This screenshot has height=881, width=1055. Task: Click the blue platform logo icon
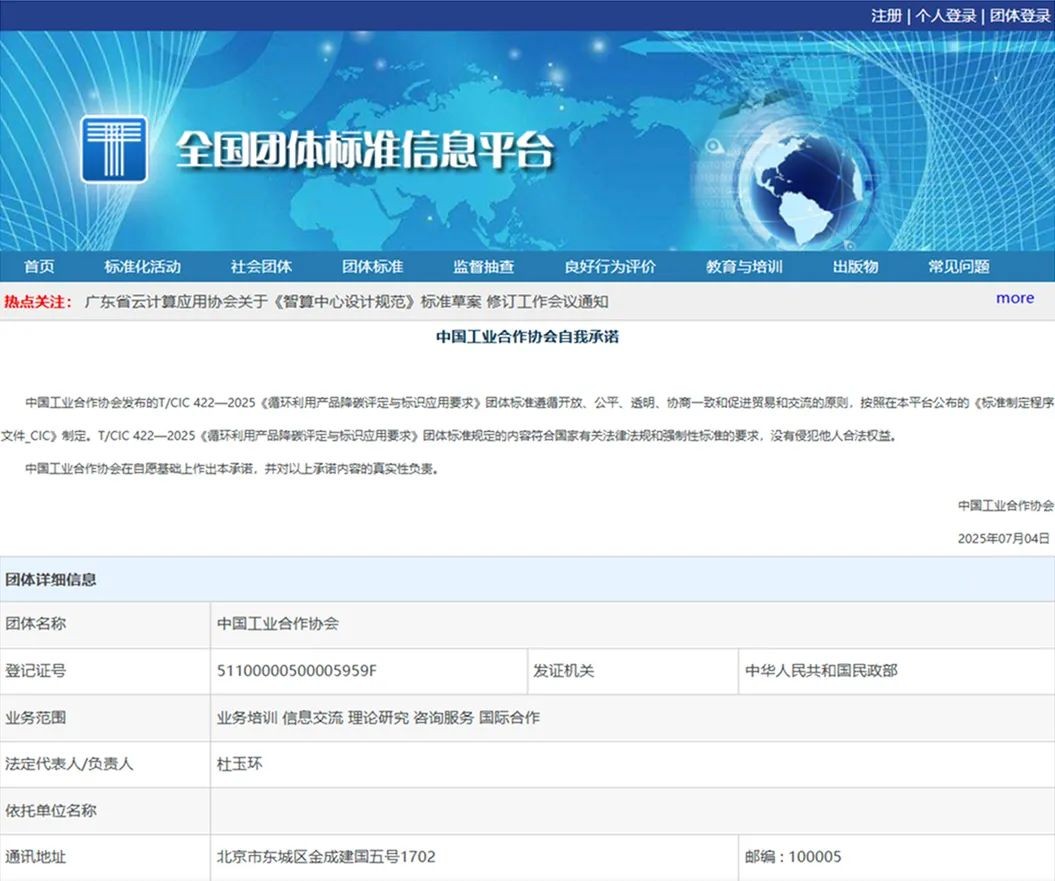coord(114,149)
